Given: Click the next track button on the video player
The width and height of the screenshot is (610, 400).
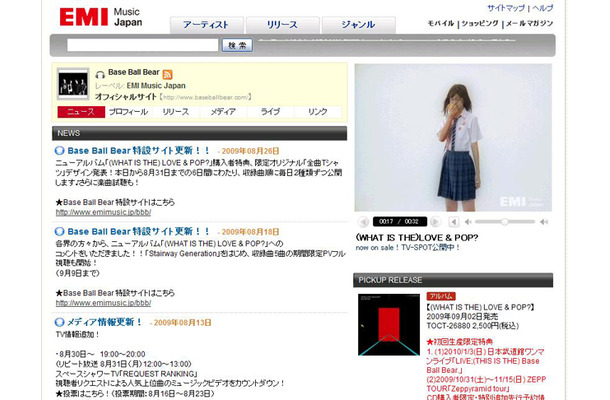Looking at the screenshot, I should [436, 222].
